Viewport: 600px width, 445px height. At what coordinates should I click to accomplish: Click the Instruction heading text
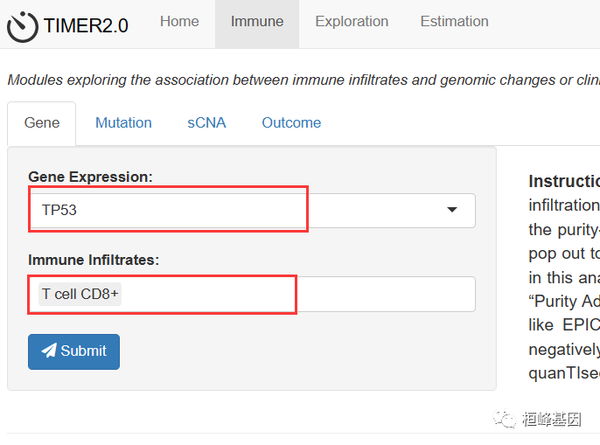click(564, 181)
